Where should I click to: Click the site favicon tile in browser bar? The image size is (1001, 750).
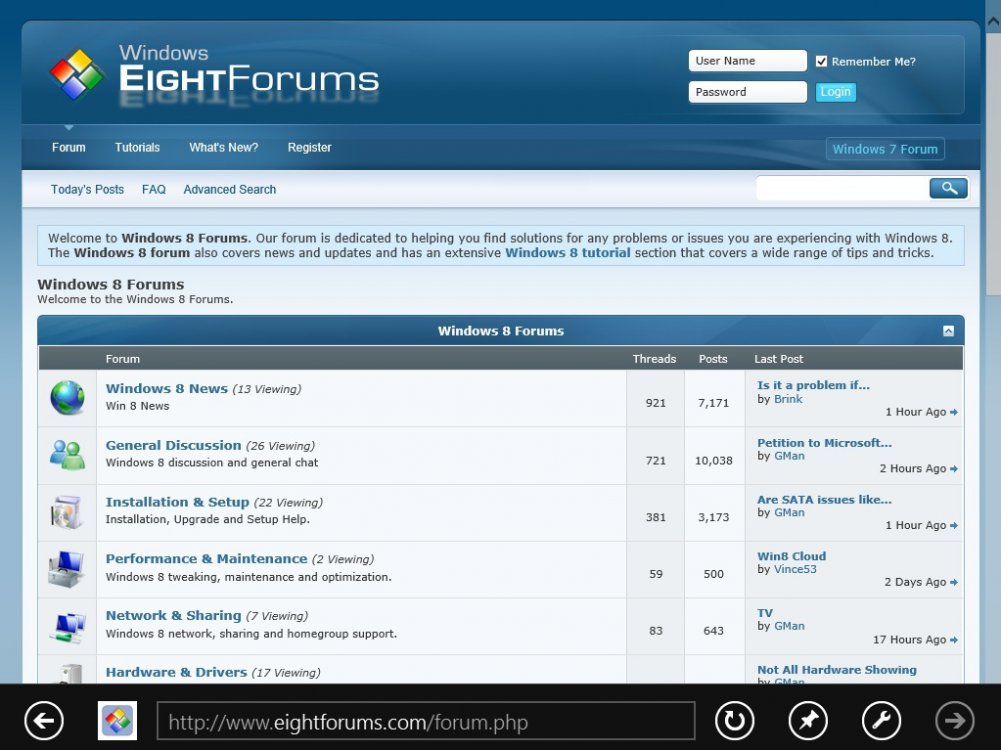117,721
